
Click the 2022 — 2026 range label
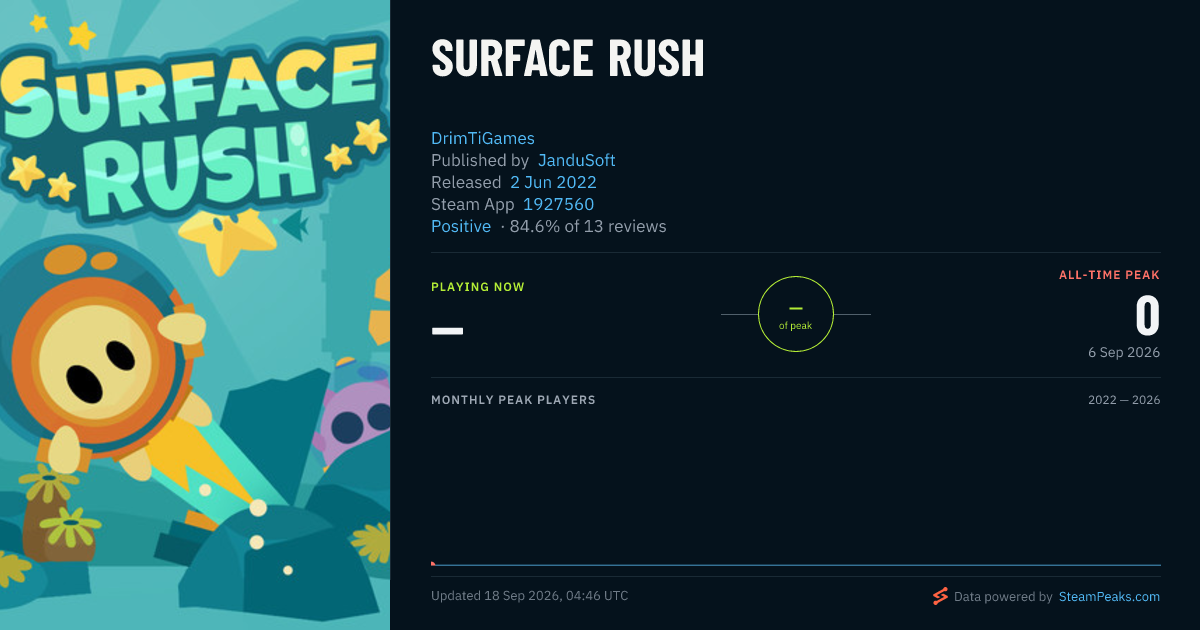[x=1124, y=400]
